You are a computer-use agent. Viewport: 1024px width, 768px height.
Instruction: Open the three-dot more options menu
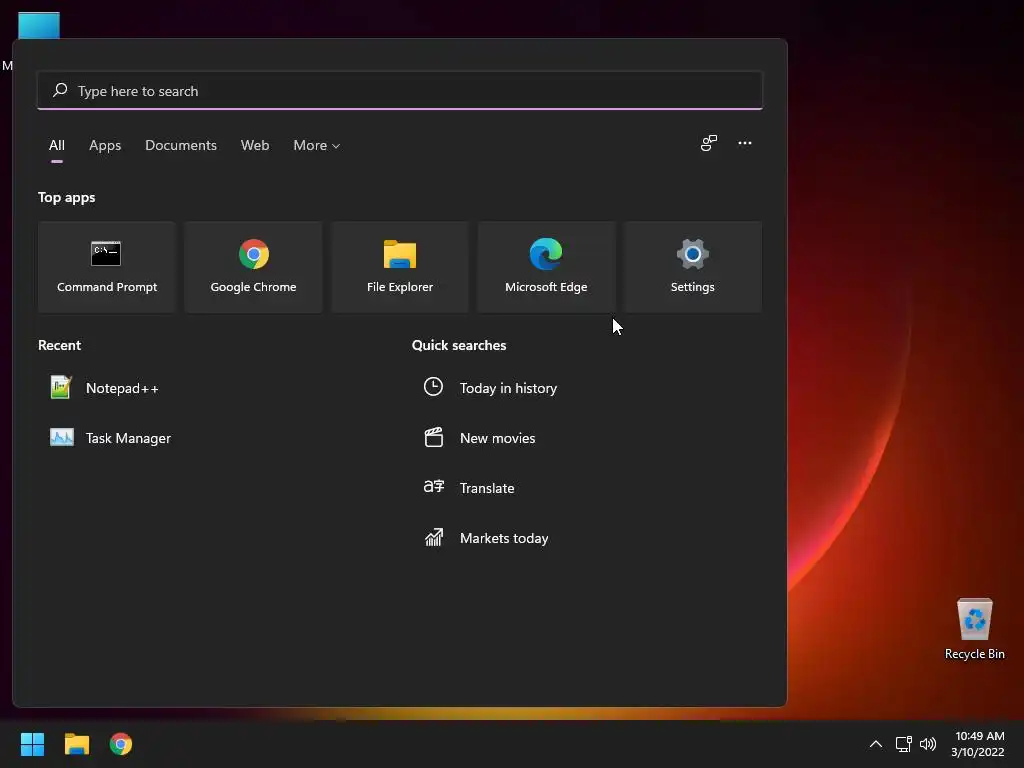coord(744,143)
